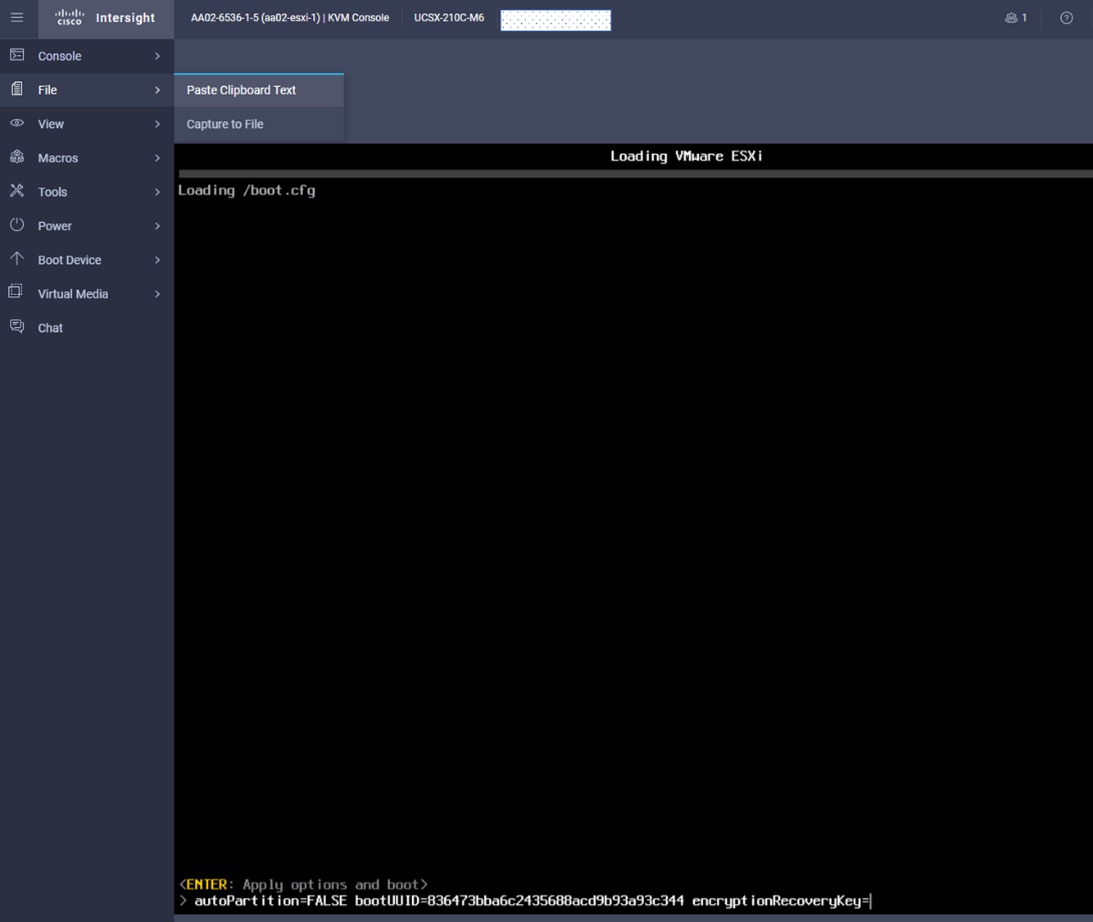The height and width of the screenshot is (922, 1093).
Task: Open the help question mark icon
Action: click(1067, 18)
